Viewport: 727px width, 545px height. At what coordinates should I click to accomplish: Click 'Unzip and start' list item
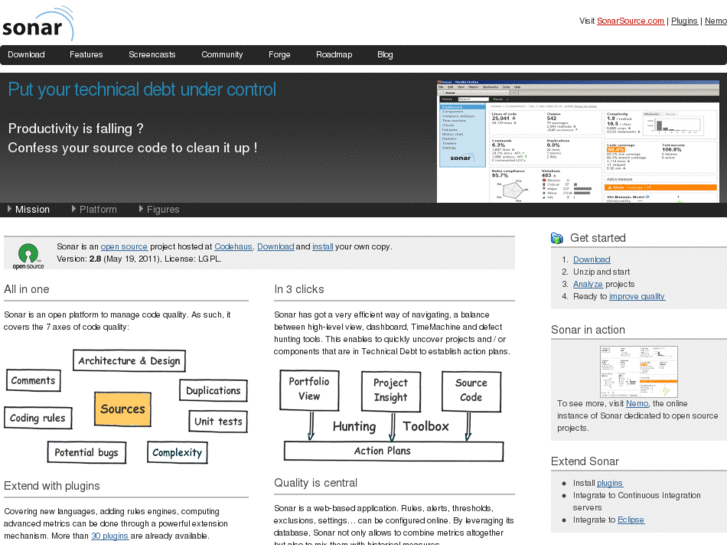tap(601, 272)
